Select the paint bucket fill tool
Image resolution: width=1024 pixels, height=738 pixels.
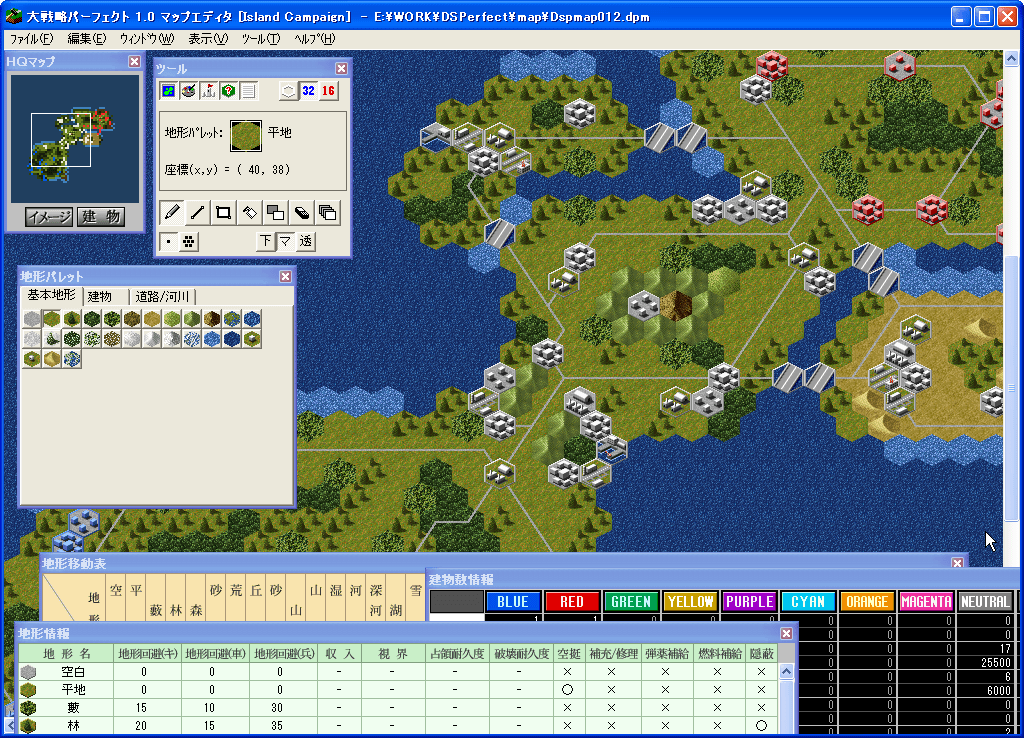[249, 212]
